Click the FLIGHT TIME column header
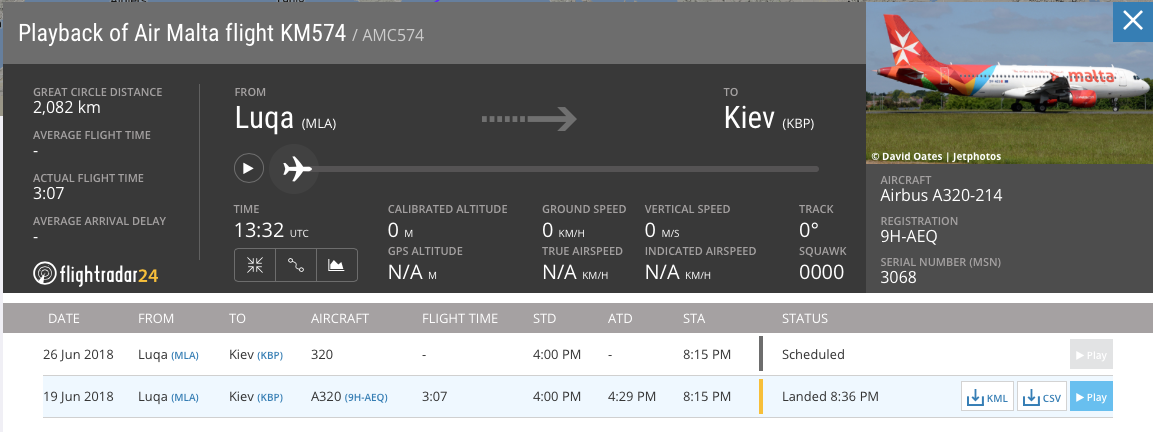The width and height of the screenshot is (1153, 432). [x=460, y=319]
